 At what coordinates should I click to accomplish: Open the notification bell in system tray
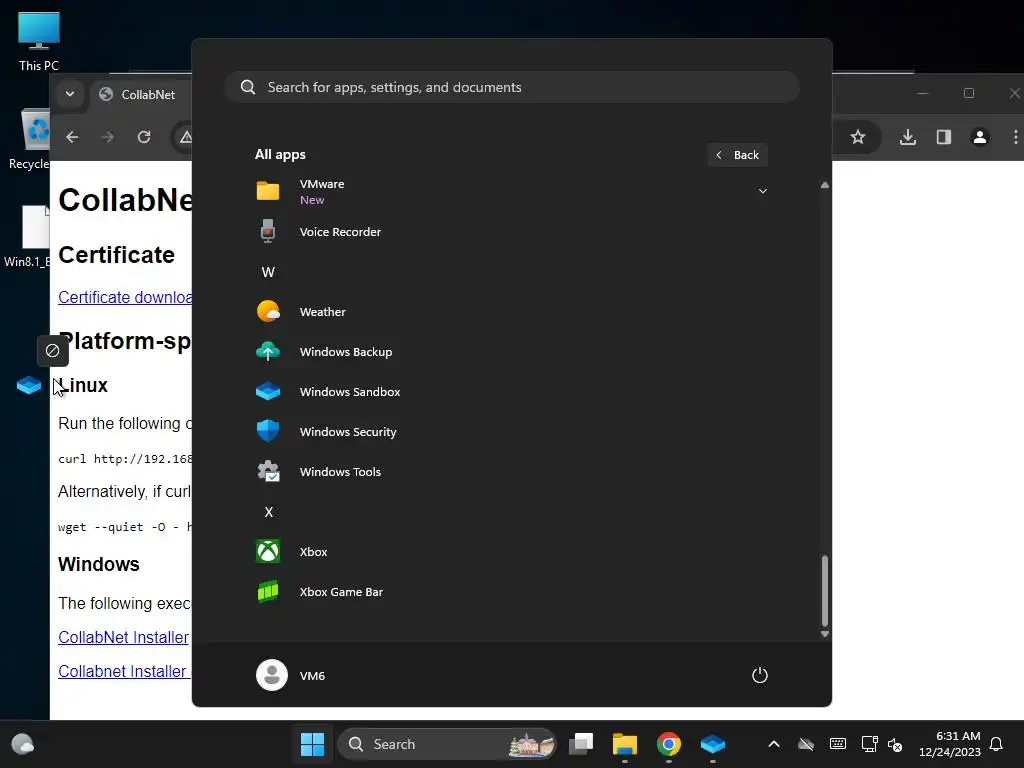(997, 744)
